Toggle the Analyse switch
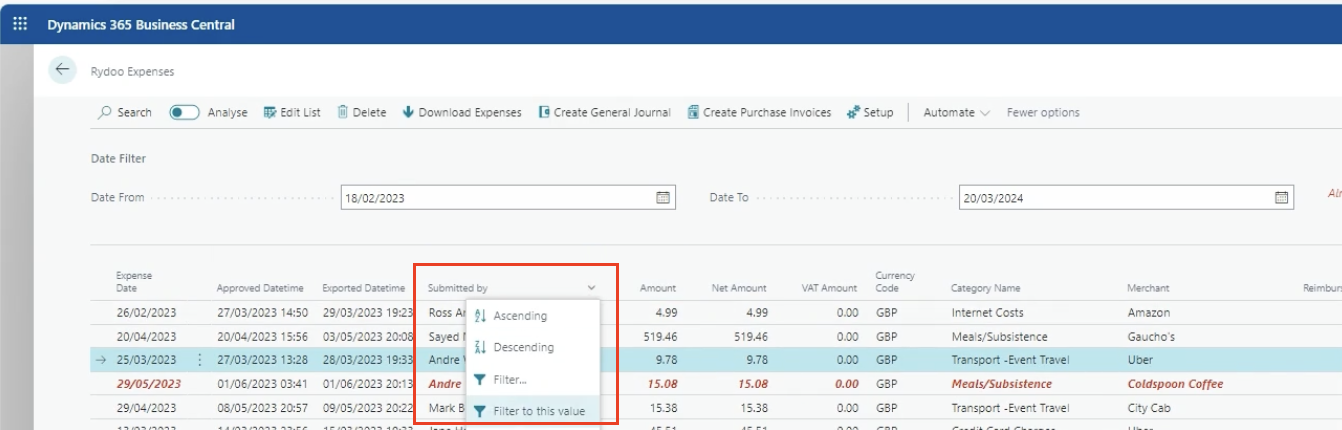The width and height of the screenshot is (1342, 430). [x=184, y=112]
